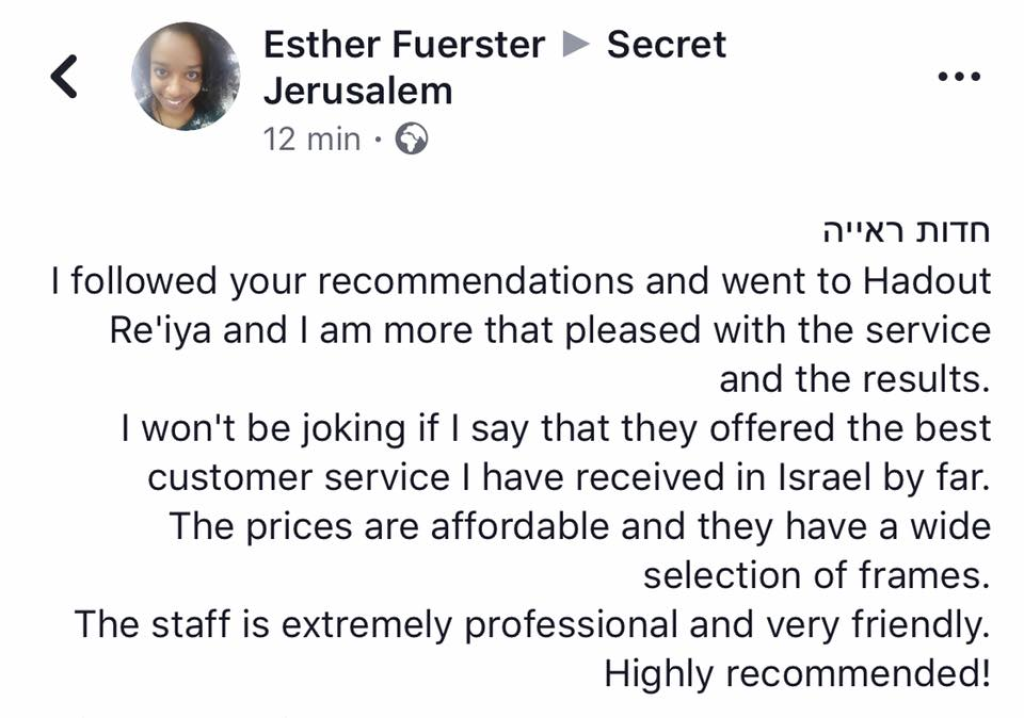
Task: Click the line starting "I followed your recommendations"
Action: (x=521, y=281)
